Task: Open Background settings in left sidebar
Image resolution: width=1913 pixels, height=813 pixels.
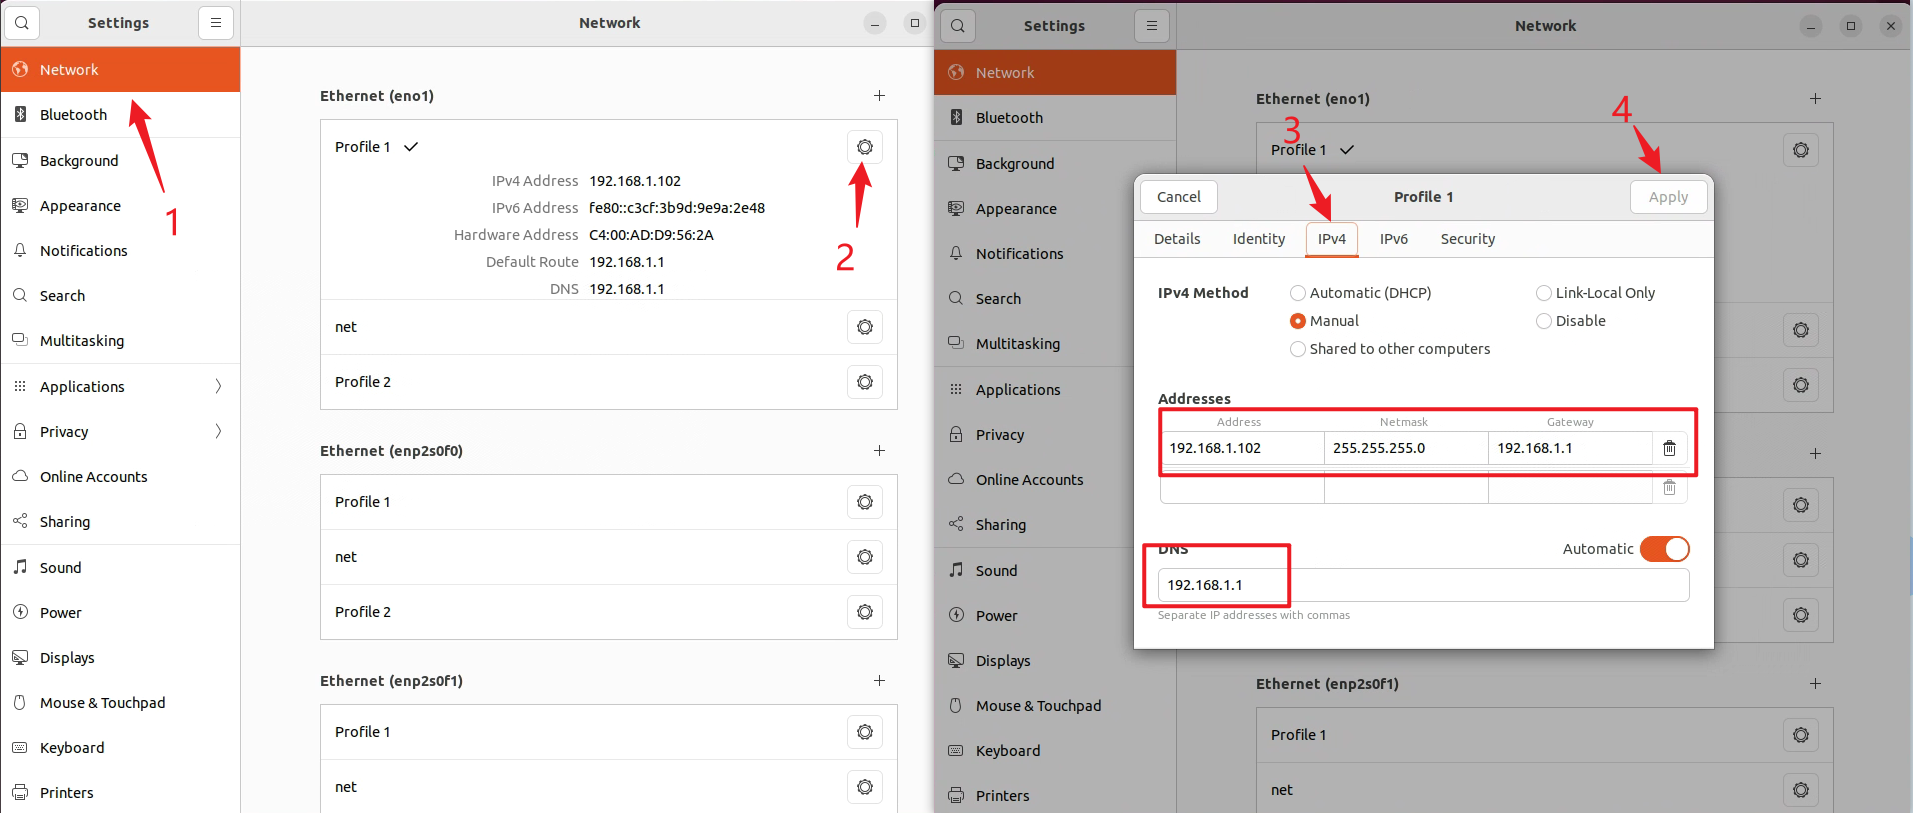Action: coord(120,161)
